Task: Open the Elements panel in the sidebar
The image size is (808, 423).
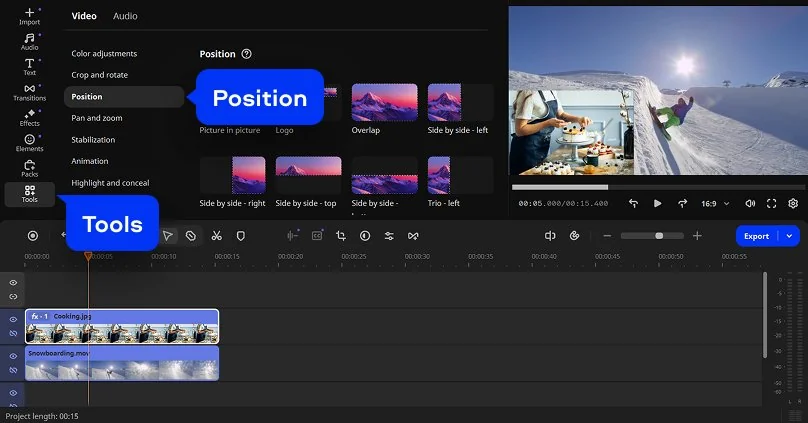Action: pos(29,142)
